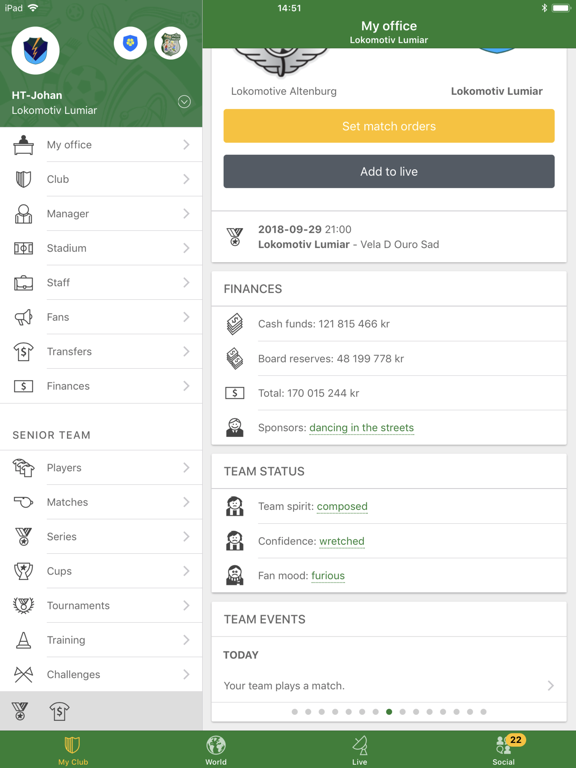576x768 pixels.
Task: Click the Staff briefcase icon
Action: tap(24, 283)
